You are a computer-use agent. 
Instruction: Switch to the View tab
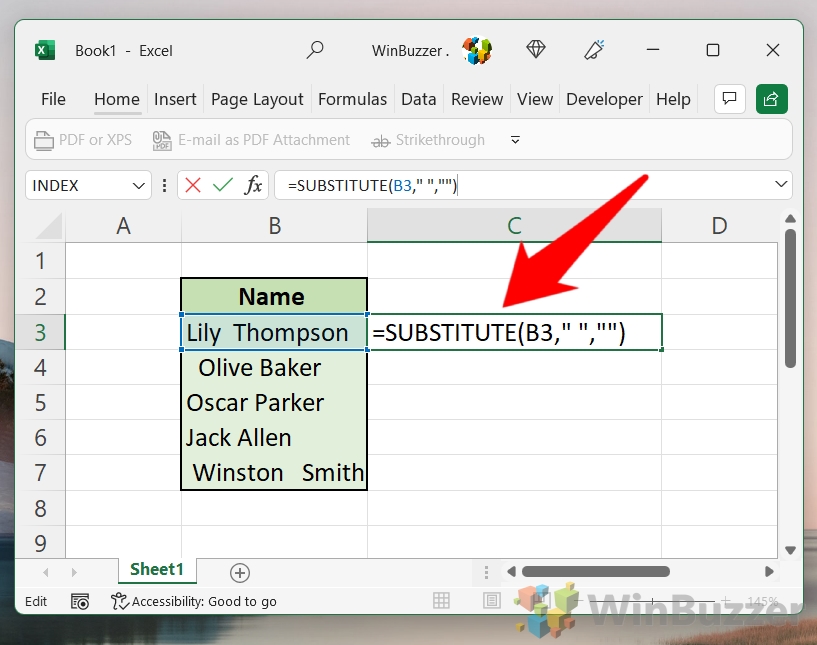(x=535, y=99)
